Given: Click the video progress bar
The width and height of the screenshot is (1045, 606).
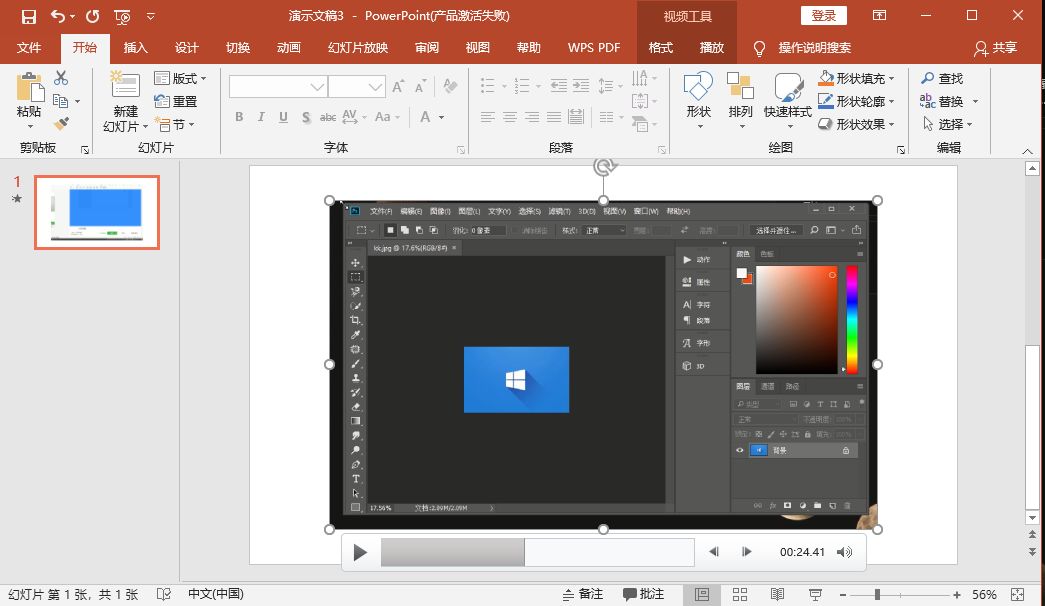Looking at the screenshot, I should point(537,552).
